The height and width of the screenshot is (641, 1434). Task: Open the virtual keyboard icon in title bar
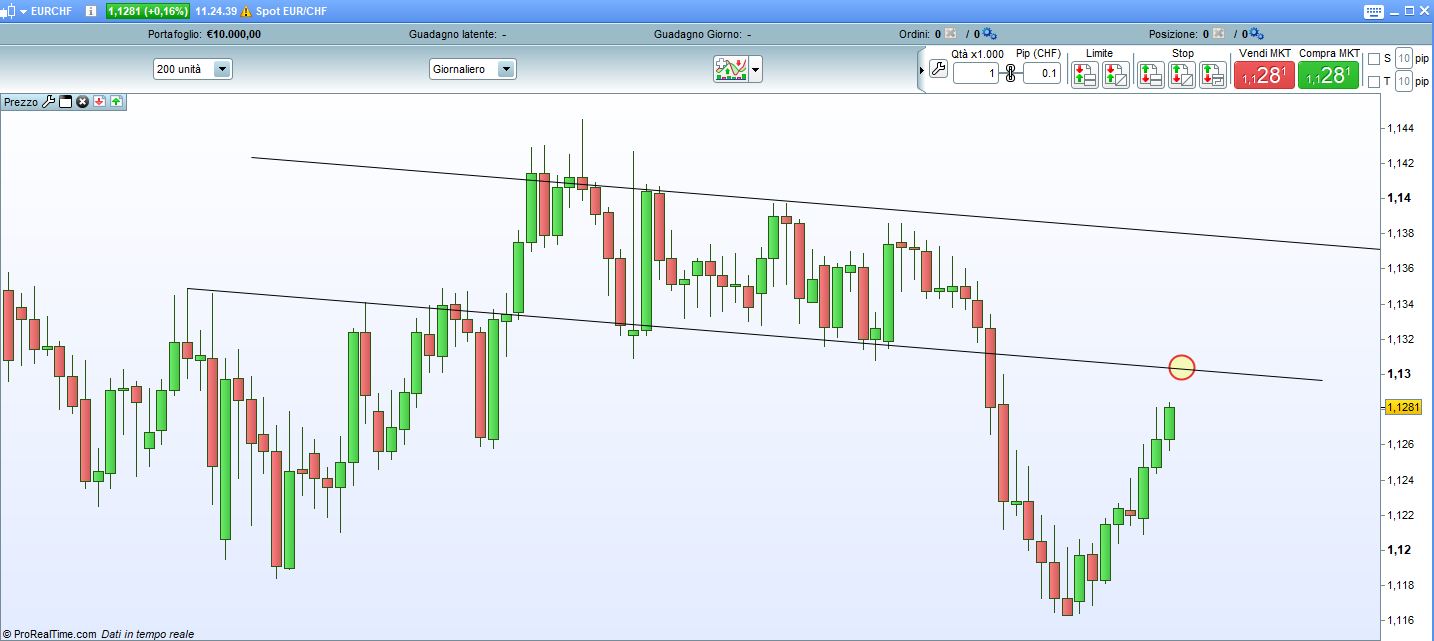(x=1373, y=11)
